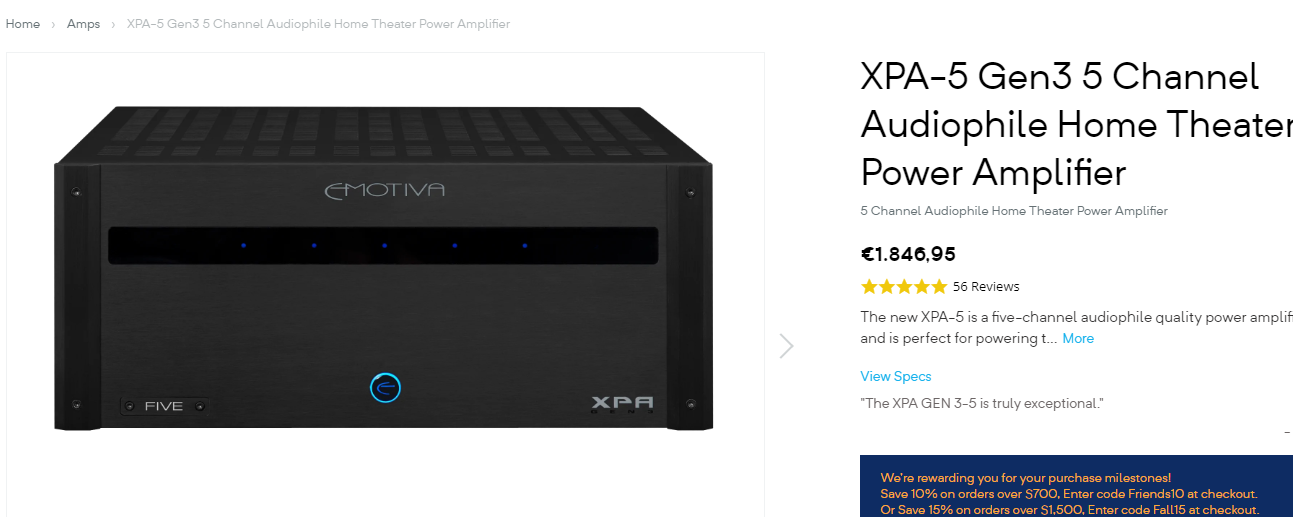Go to the Home breadcrumb link
The height and width of the screenshot is (517, 1293).
click(x=23, y=24)
